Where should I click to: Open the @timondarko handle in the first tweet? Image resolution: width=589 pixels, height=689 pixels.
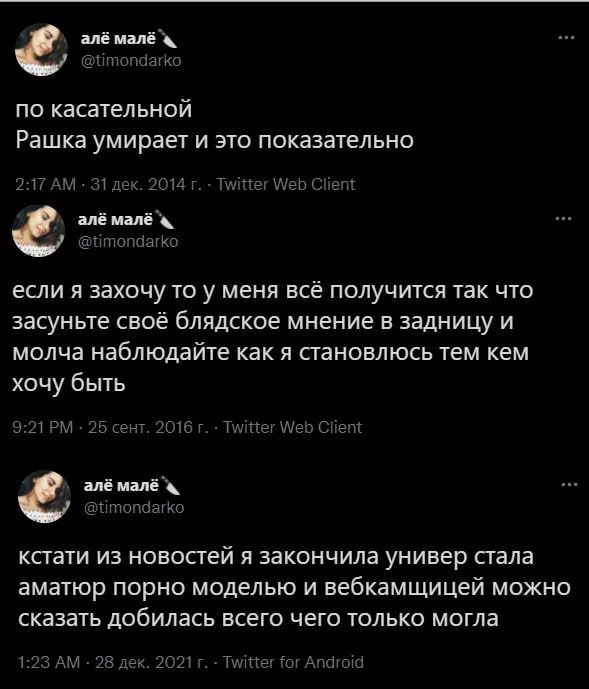131,60
